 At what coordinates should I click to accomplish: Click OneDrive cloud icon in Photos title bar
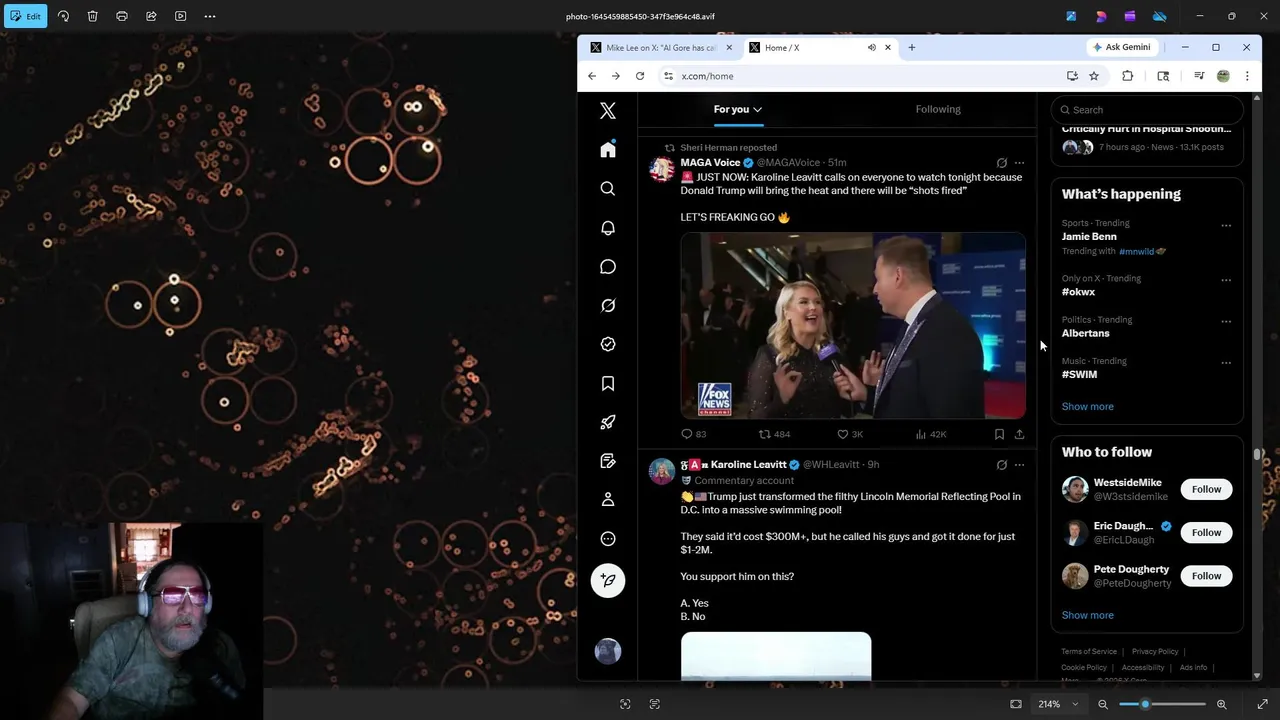pyautogui.click(x=1160, y=16)
